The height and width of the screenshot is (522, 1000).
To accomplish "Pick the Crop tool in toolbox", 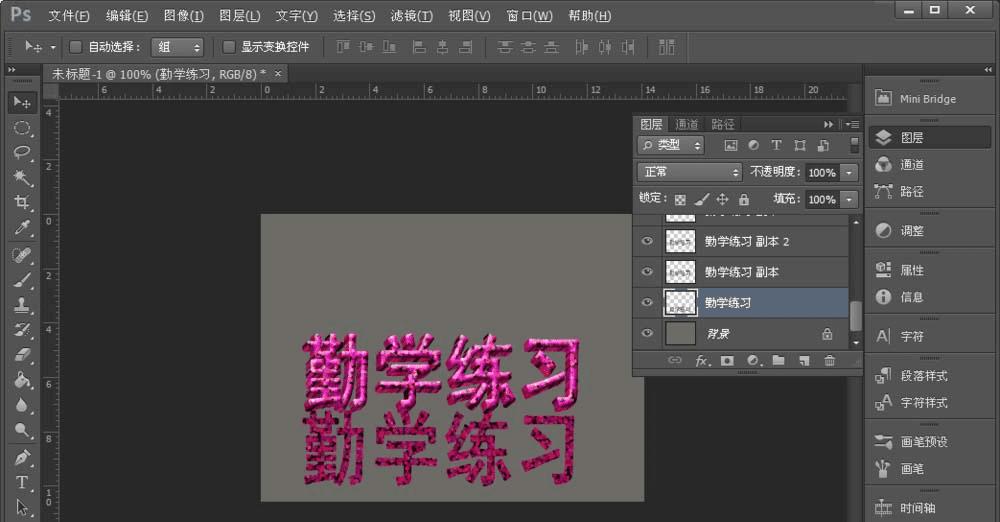I will click(x=22, y=203).
